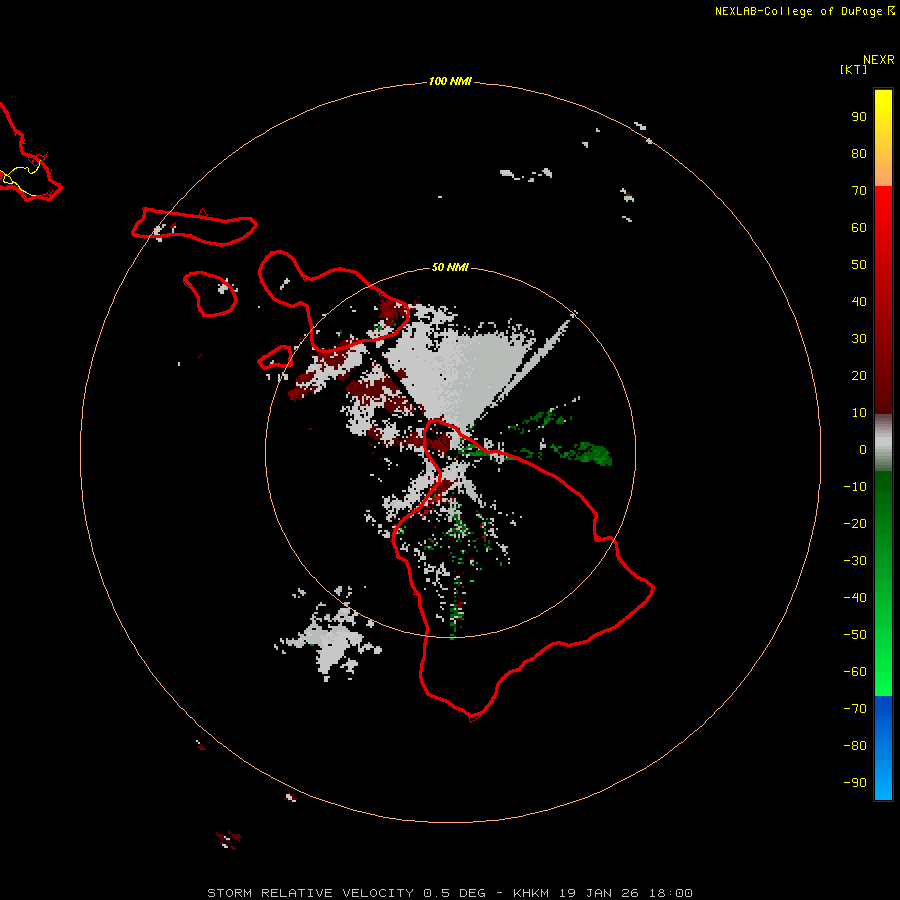Click the gray zero-velocity segment of color bar
The image size is (900, 900).
(x=883, y=443)
